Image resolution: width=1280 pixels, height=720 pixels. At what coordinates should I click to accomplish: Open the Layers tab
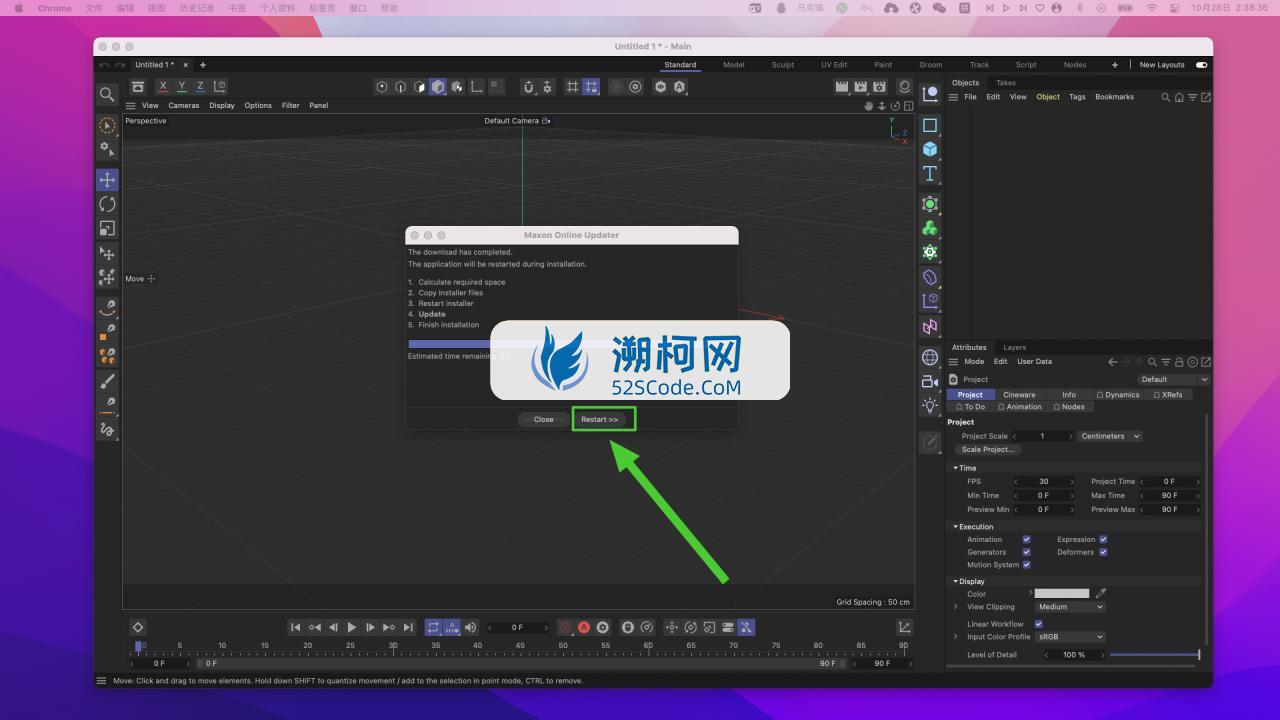(1014, 348)
